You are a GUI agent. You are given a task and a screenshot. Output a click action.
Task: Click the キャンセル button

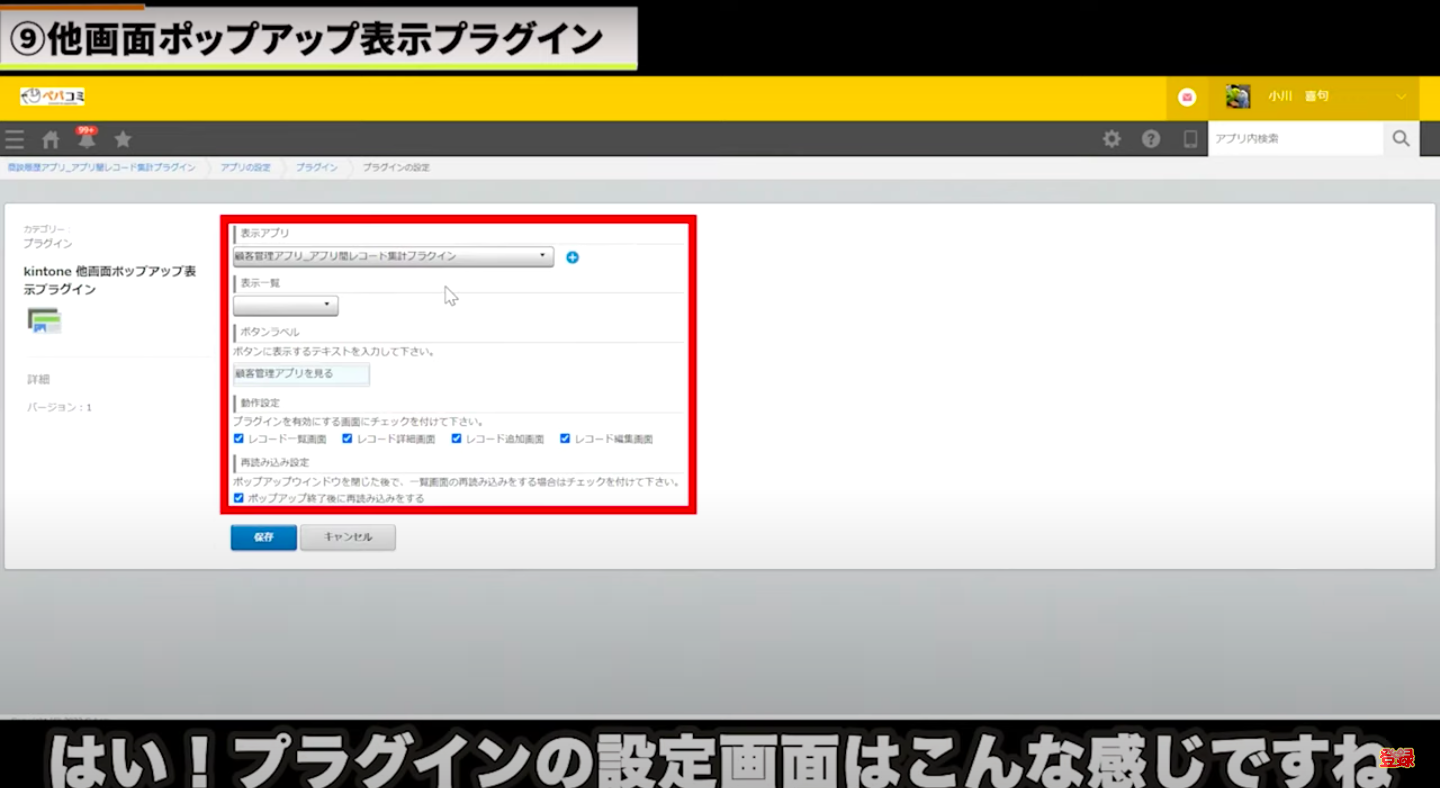click(348, 537)
